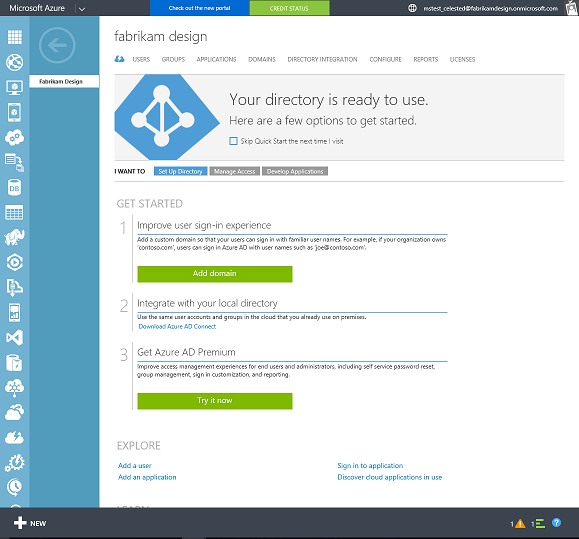Select the HDInsight elephant sidebar icon
The image size is (579, 539).
coord(14,237)
